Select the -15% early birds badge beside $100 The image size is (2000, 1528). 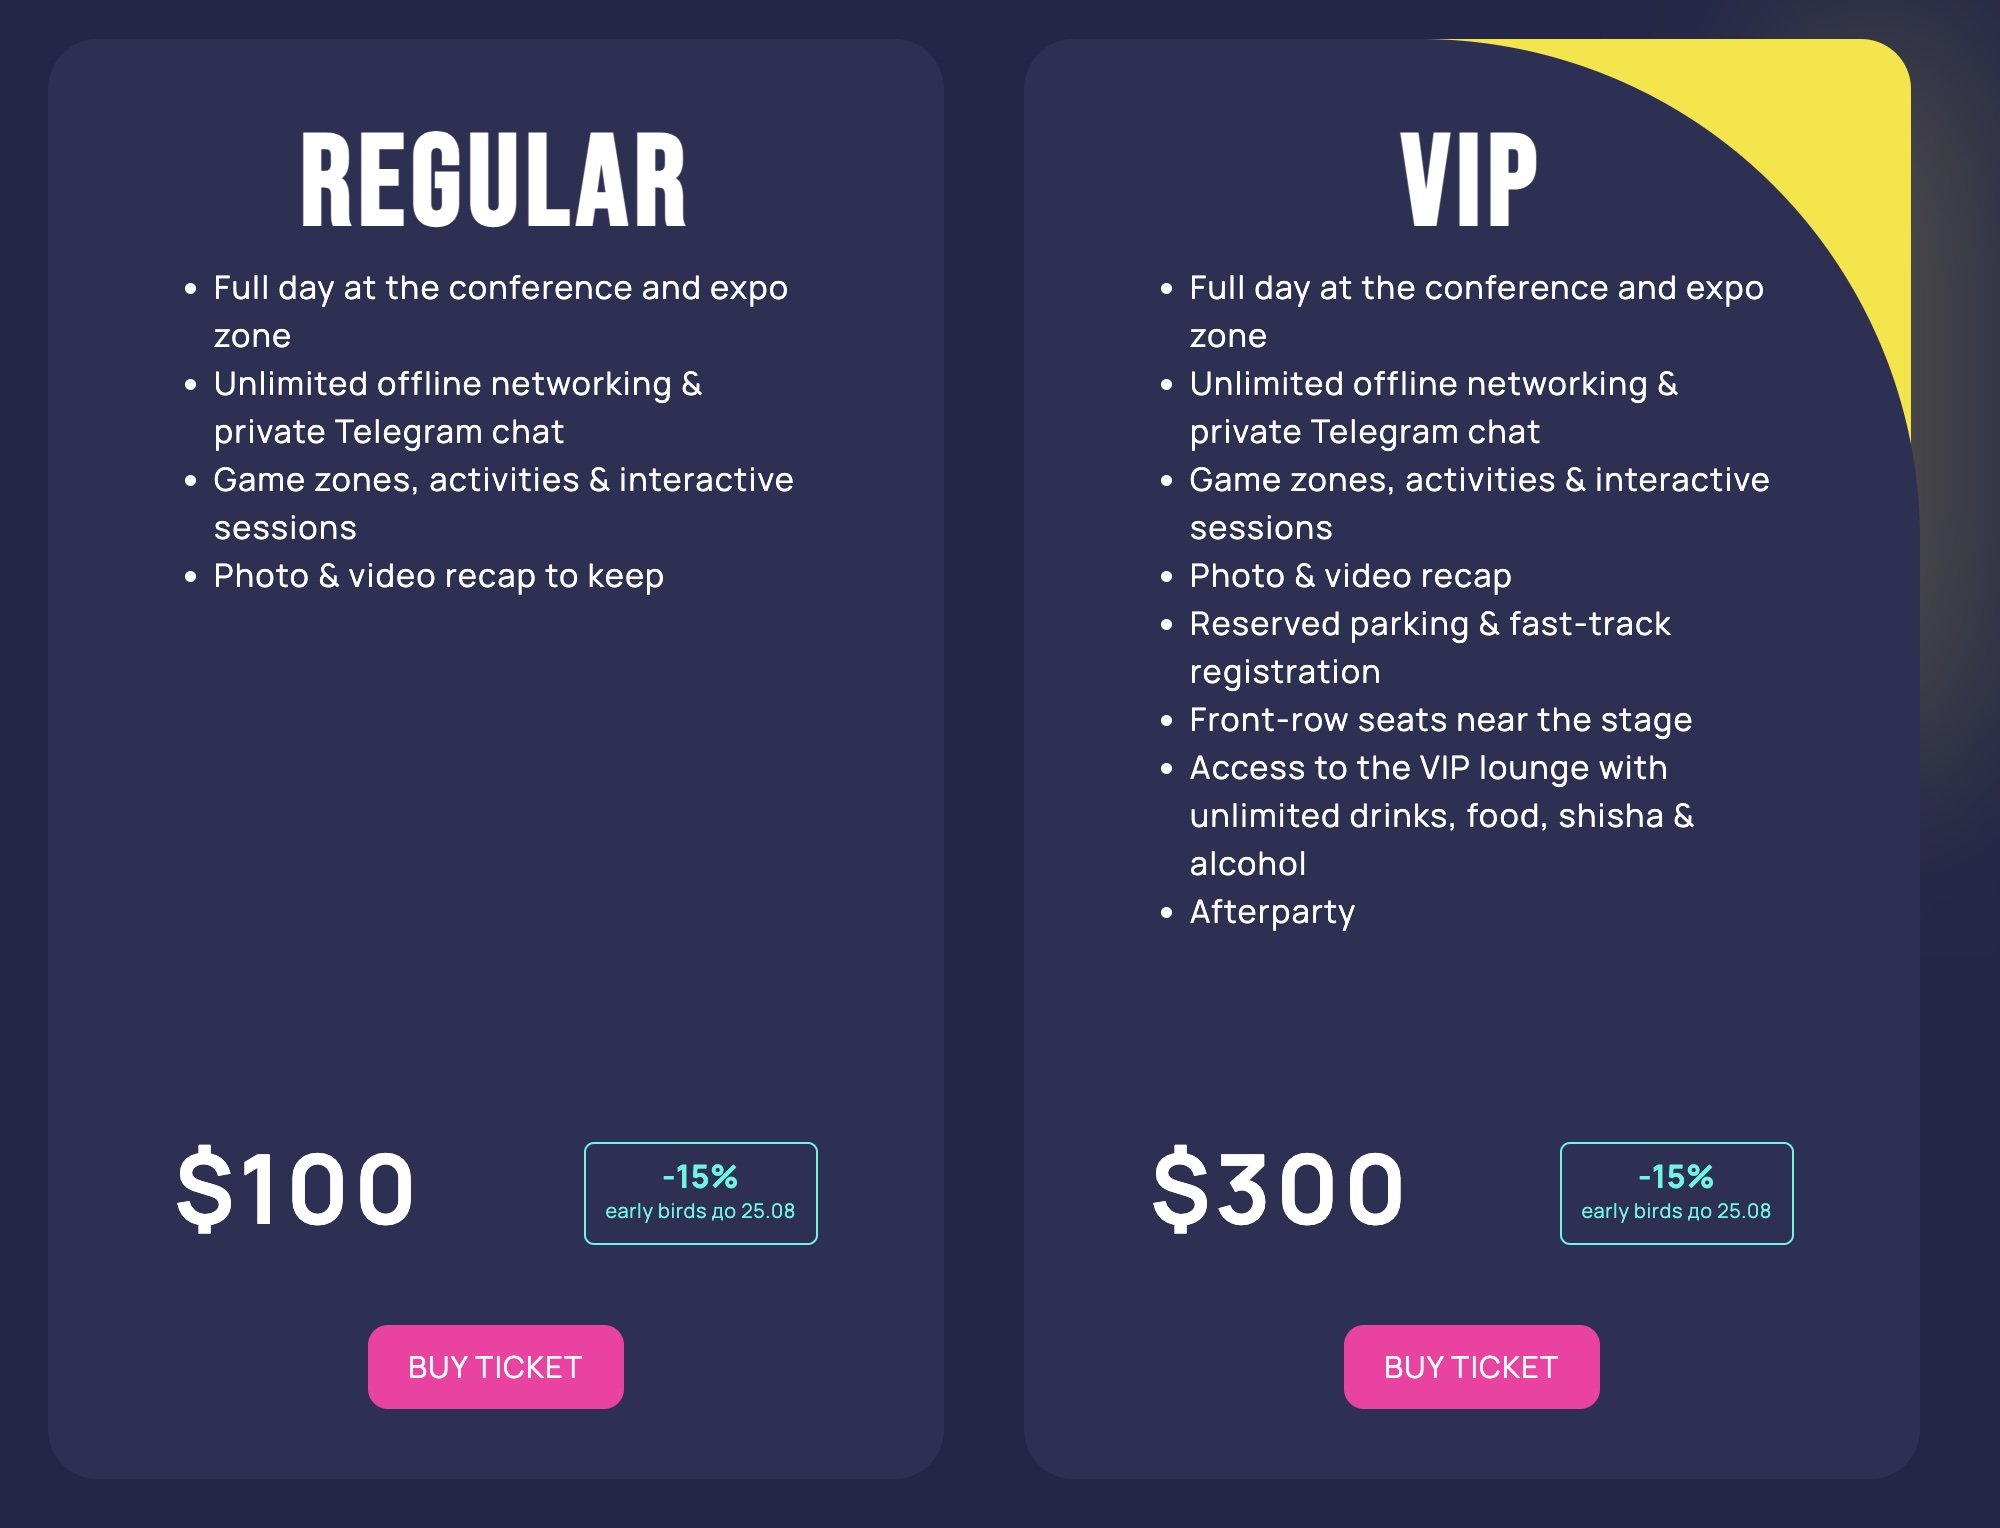coord(700,1193)
